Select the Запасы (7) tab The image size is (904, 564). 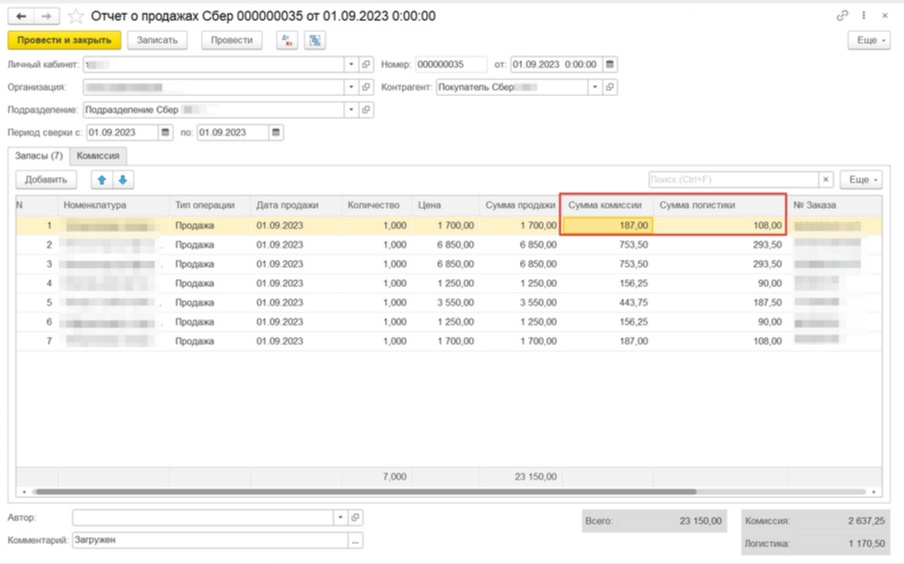pyautogui.click(x=39, y=156)
